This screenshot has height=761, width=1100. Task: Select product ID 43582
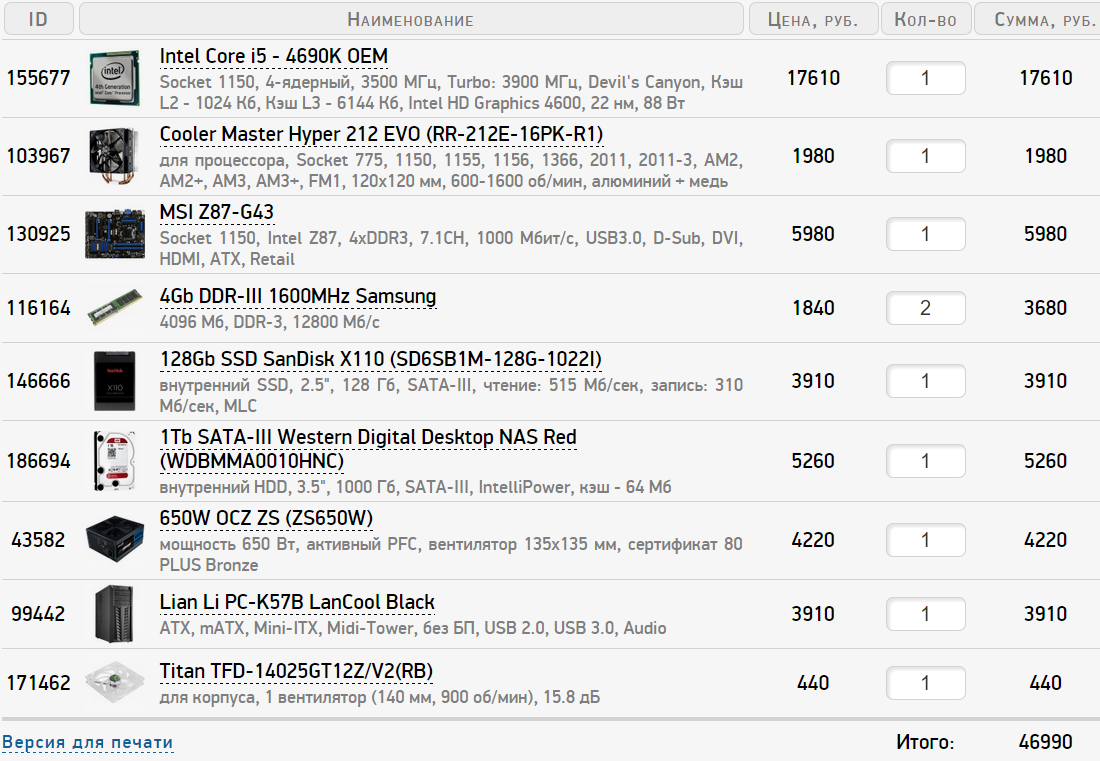[x=39, y=540]
